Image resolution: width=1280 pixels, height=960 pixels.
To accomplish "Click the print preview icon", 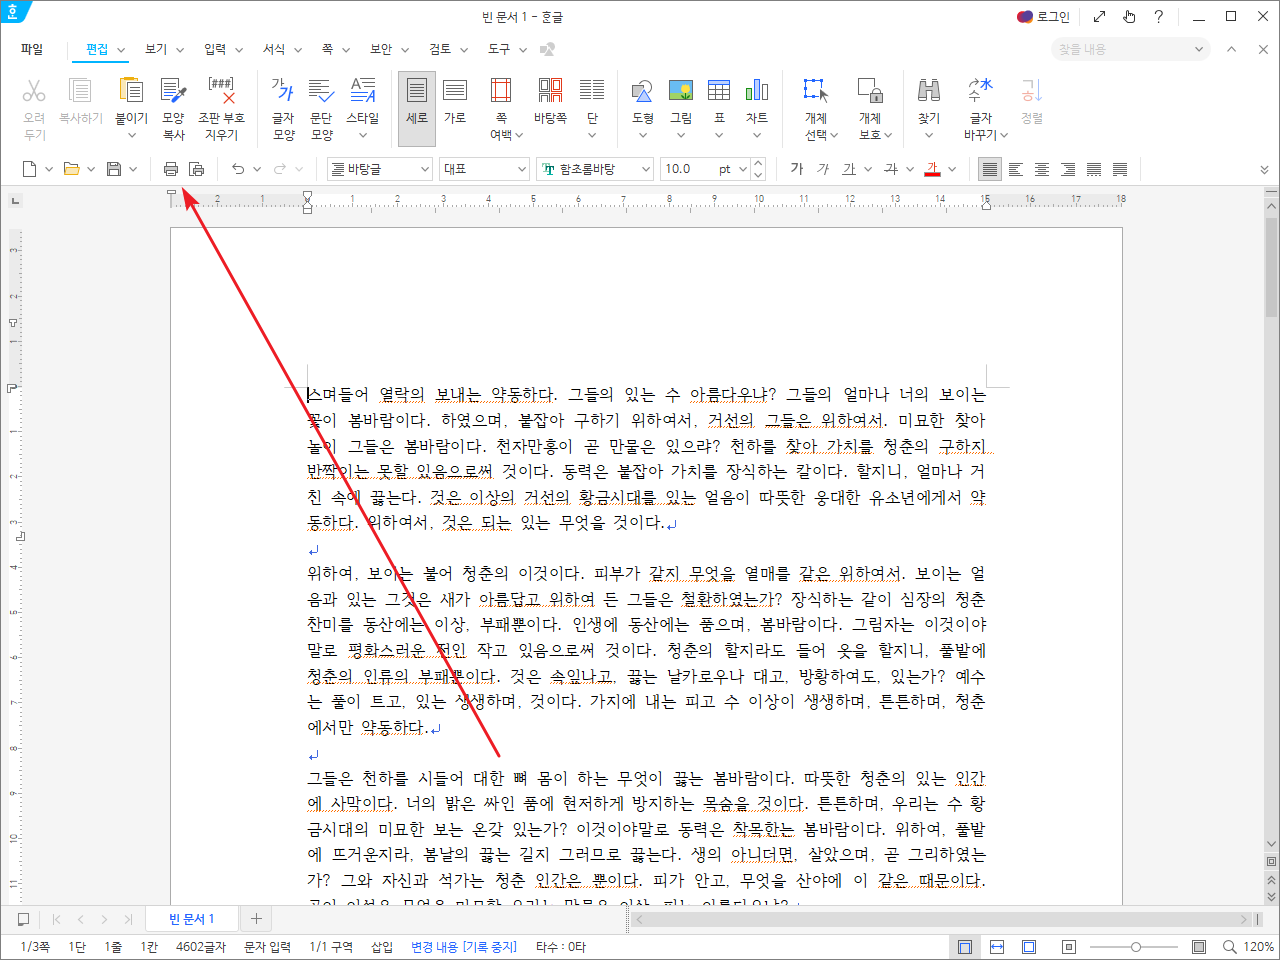I will pos(196,169).
